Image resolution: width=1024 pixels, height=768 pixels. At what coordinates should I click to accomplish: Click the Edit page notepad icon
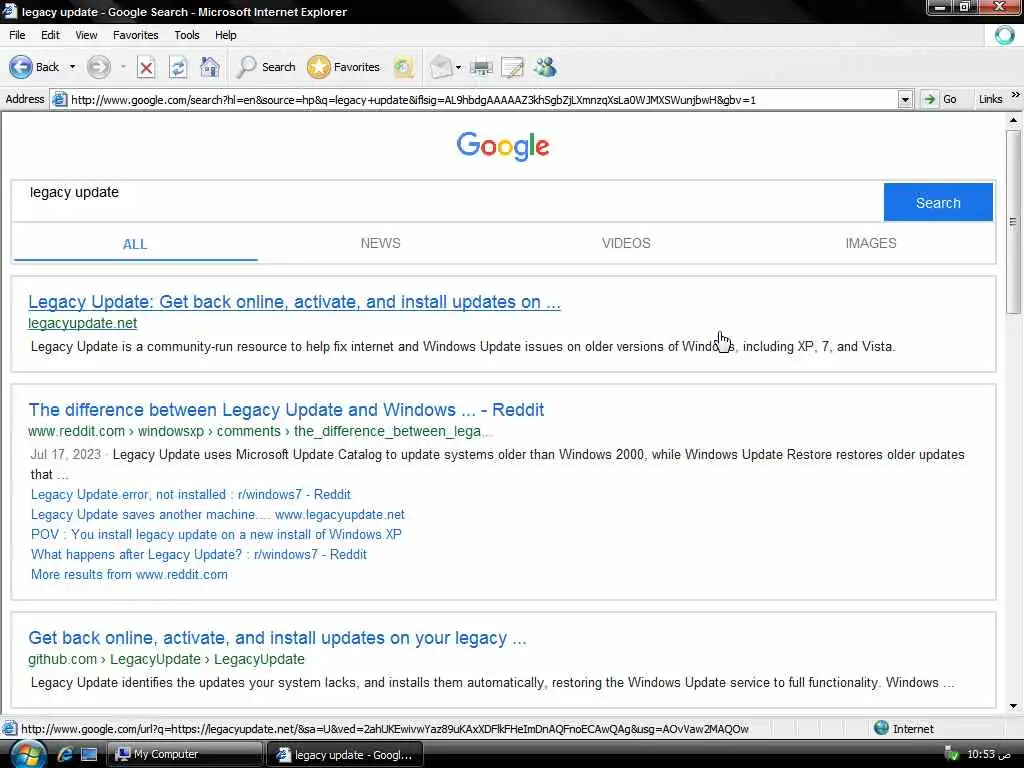[x=513, y=67]
